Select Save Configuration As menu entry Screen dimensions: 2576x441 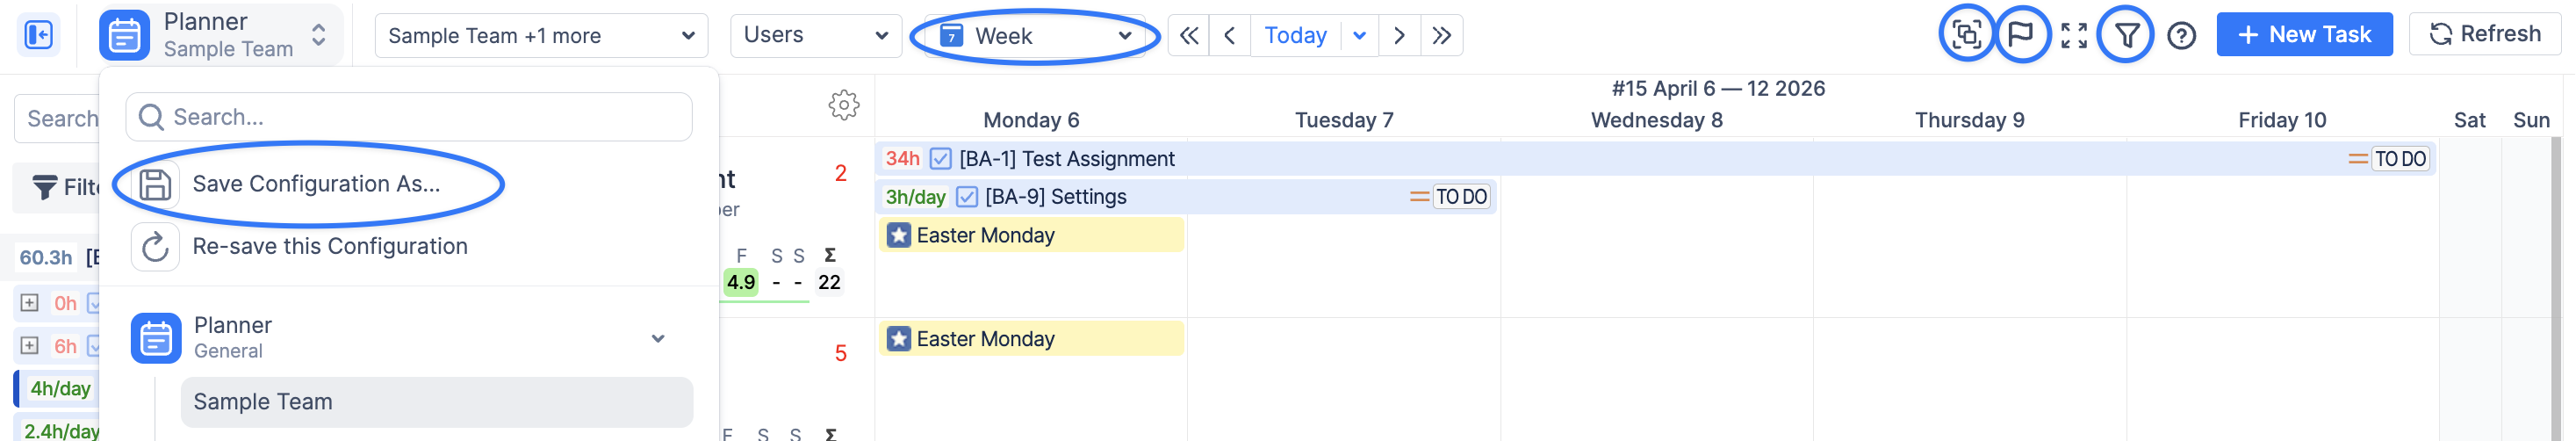(315, 184)
